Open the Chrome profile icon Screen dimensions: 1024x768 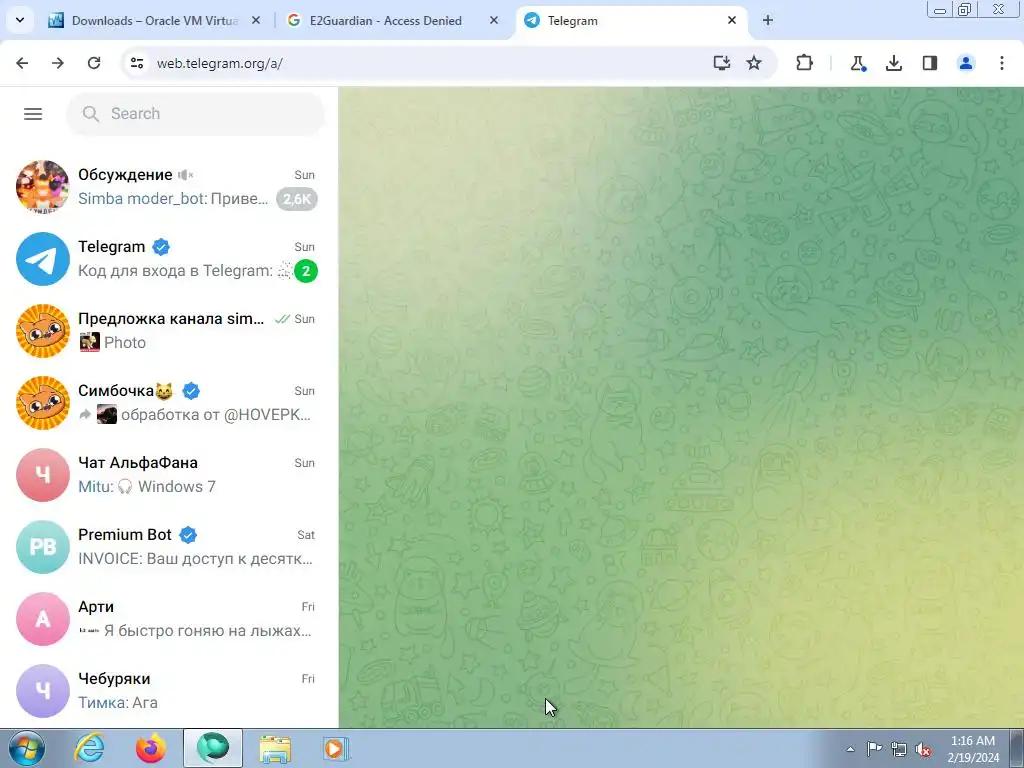coord(966,63)
